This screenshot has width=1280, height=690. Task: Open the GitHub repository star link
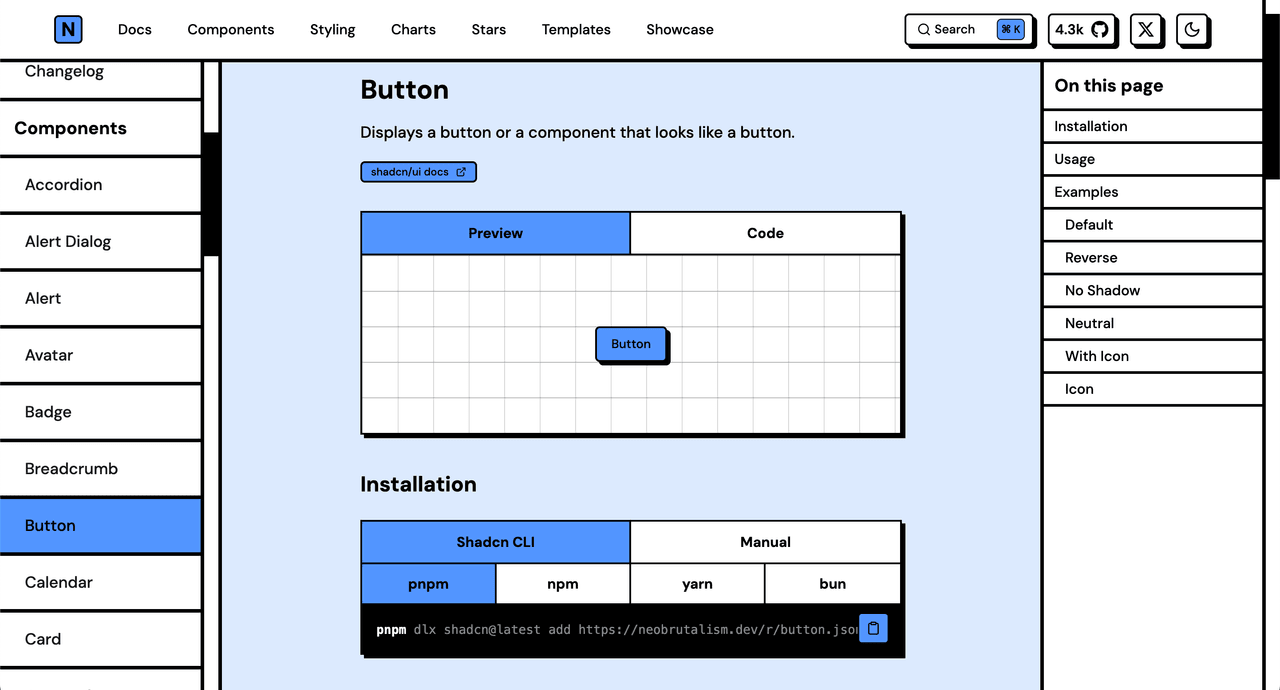[x=1082, y=29]
